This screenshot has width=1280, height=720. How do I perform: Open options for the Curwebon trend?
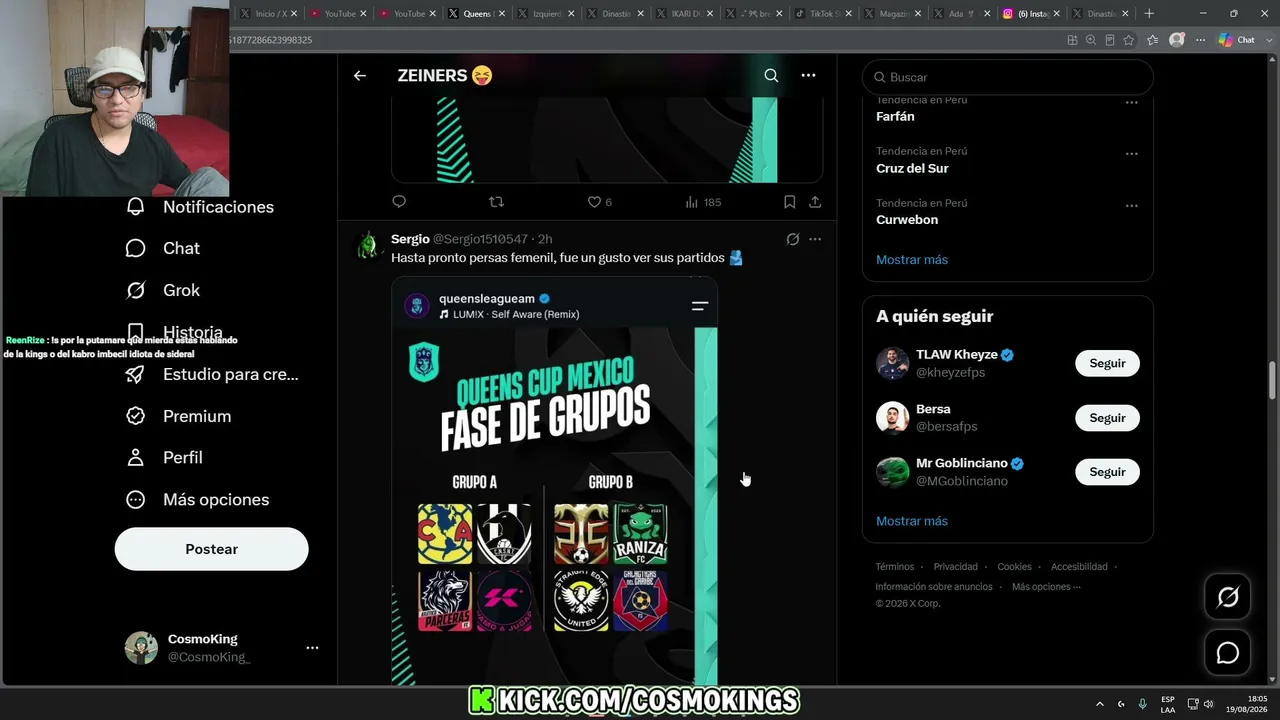(x=1132, y=206)
